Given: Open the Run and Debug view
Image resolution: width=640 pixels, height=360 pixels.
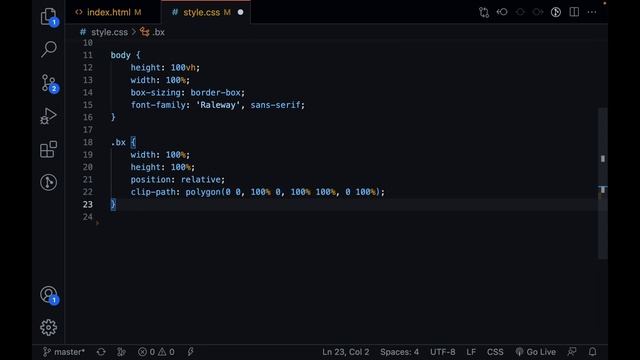Looking at the screenshot, I should 49,116.
